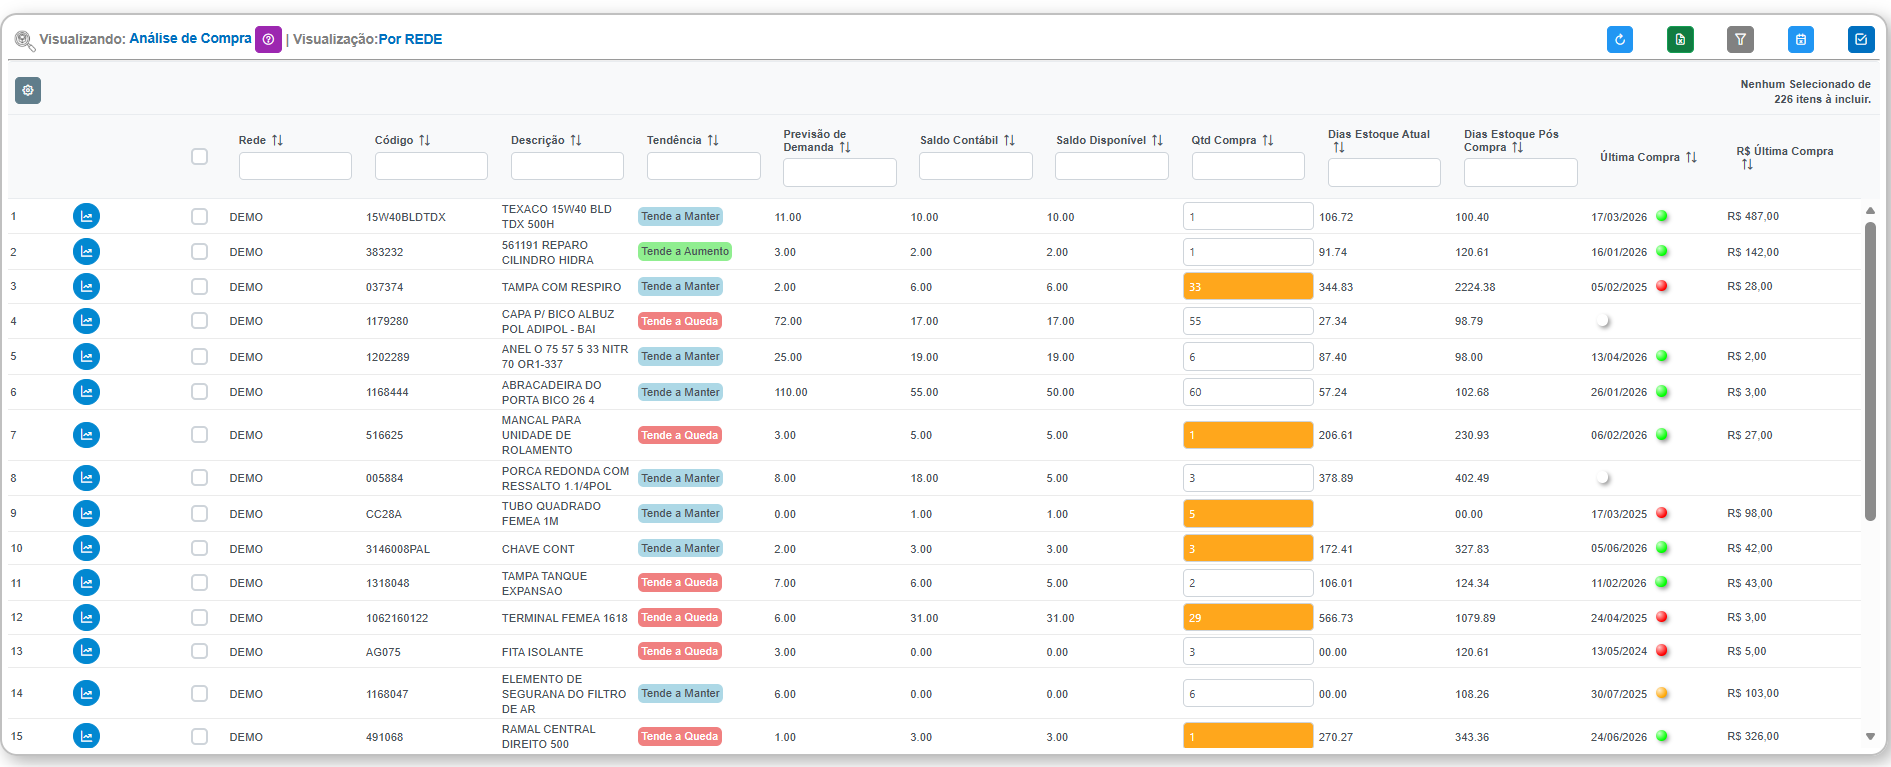The width and height of the screenshot is (1891, 767).
Task: Export the table to Excel
Action: pos(1680,39)
